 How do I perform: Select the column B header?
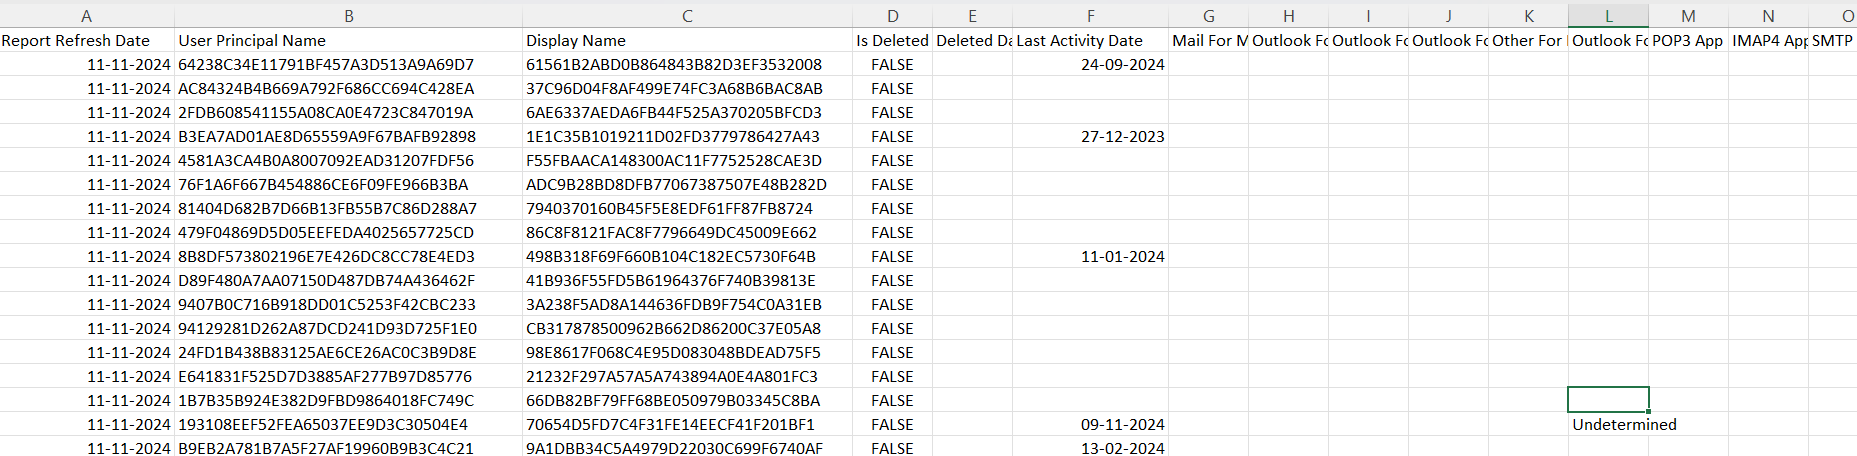348,16
